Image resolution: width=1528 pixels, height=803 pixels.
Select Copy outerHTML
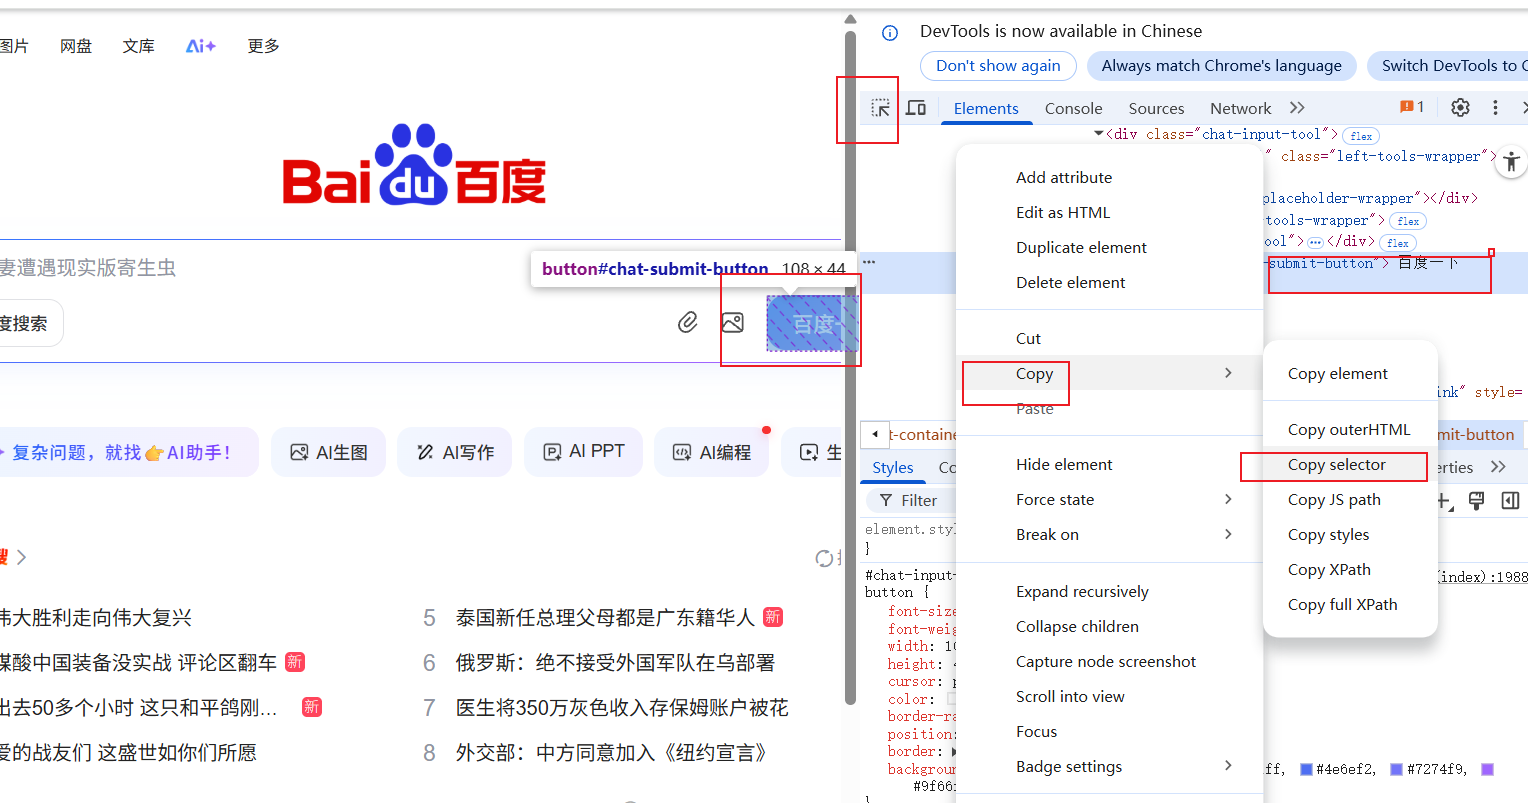click(1350, 429)
